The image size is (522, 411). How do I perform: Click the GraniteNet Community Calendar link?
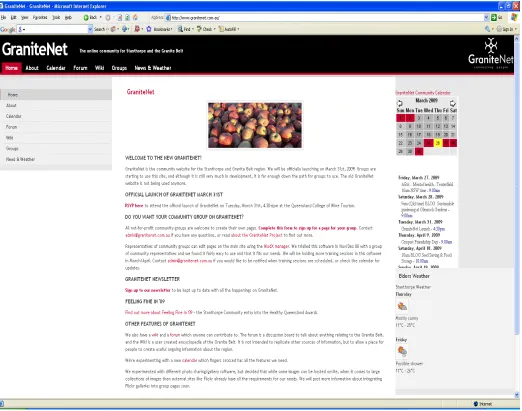423,93
